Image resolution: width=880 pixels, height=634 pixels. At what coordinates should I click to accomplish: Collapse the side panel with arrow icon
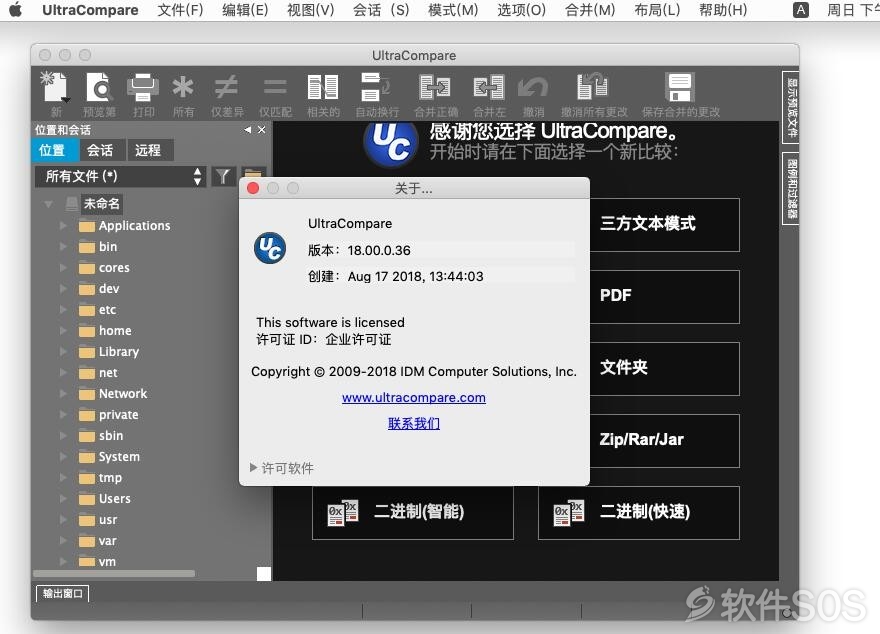click(x=248, y=130)
